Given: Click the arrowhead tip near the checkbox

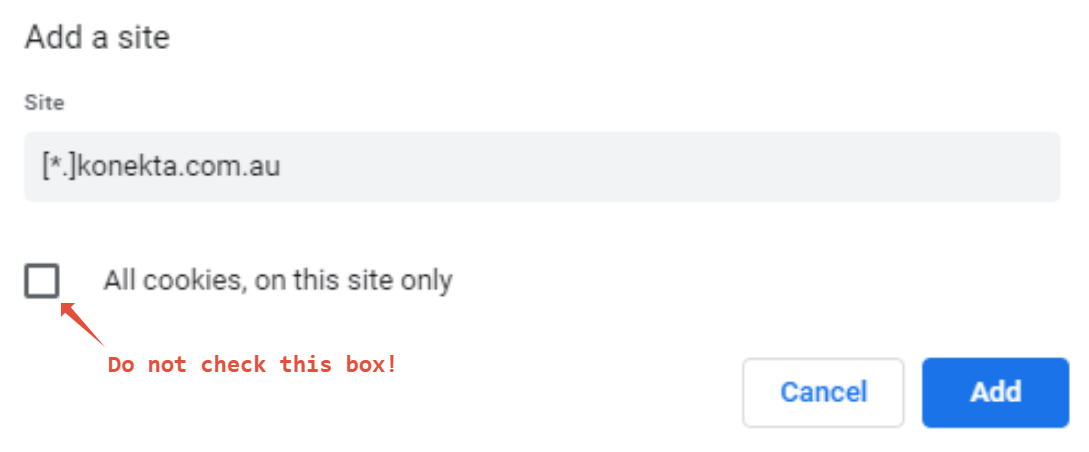Looking at the screenshot, I should [x=64, y=305].
